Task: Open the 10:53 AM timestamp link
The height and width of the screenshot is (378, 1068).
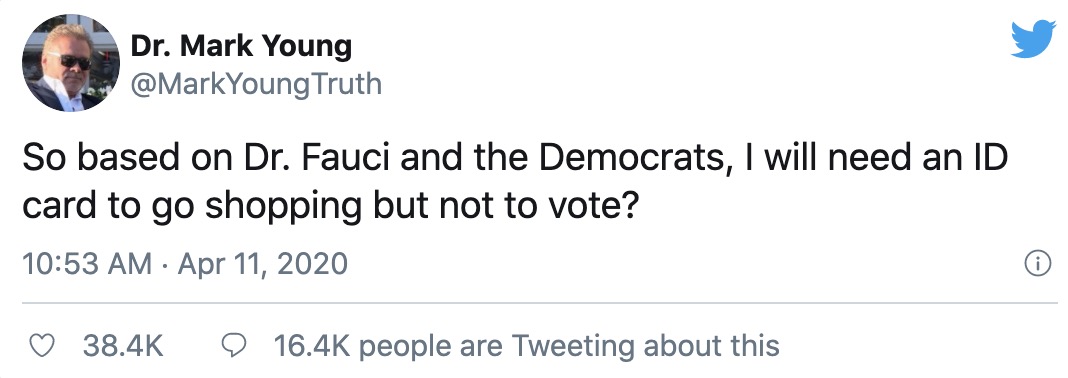Action: (x=87, y=264)
